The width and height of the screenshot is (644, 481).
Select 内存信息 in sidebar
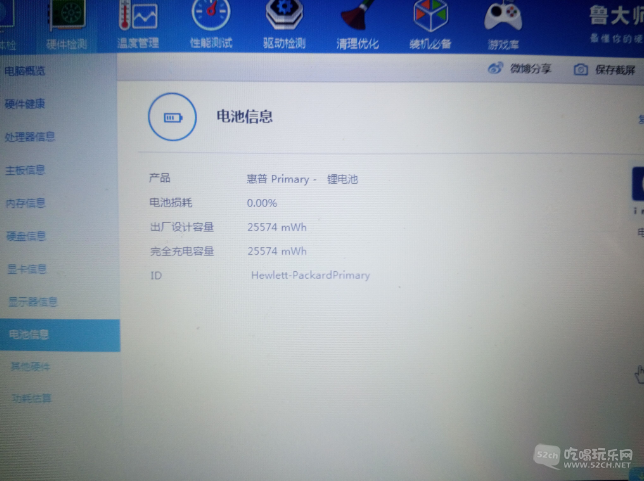(25, 203)
